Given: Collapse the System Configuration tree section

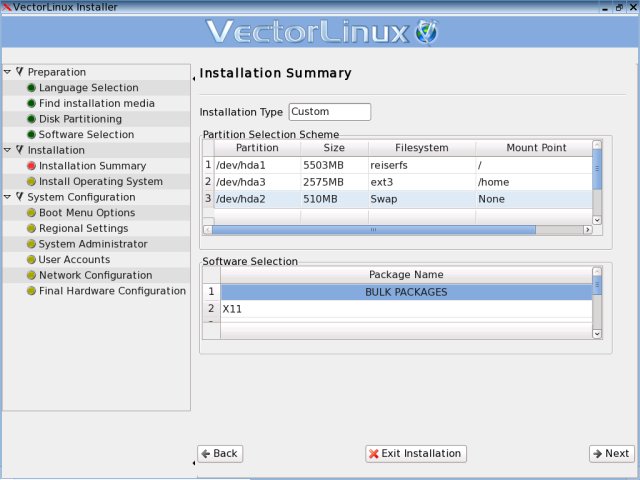Looking at the screenshot, I should pyautogui.click(x=8, y=197).
